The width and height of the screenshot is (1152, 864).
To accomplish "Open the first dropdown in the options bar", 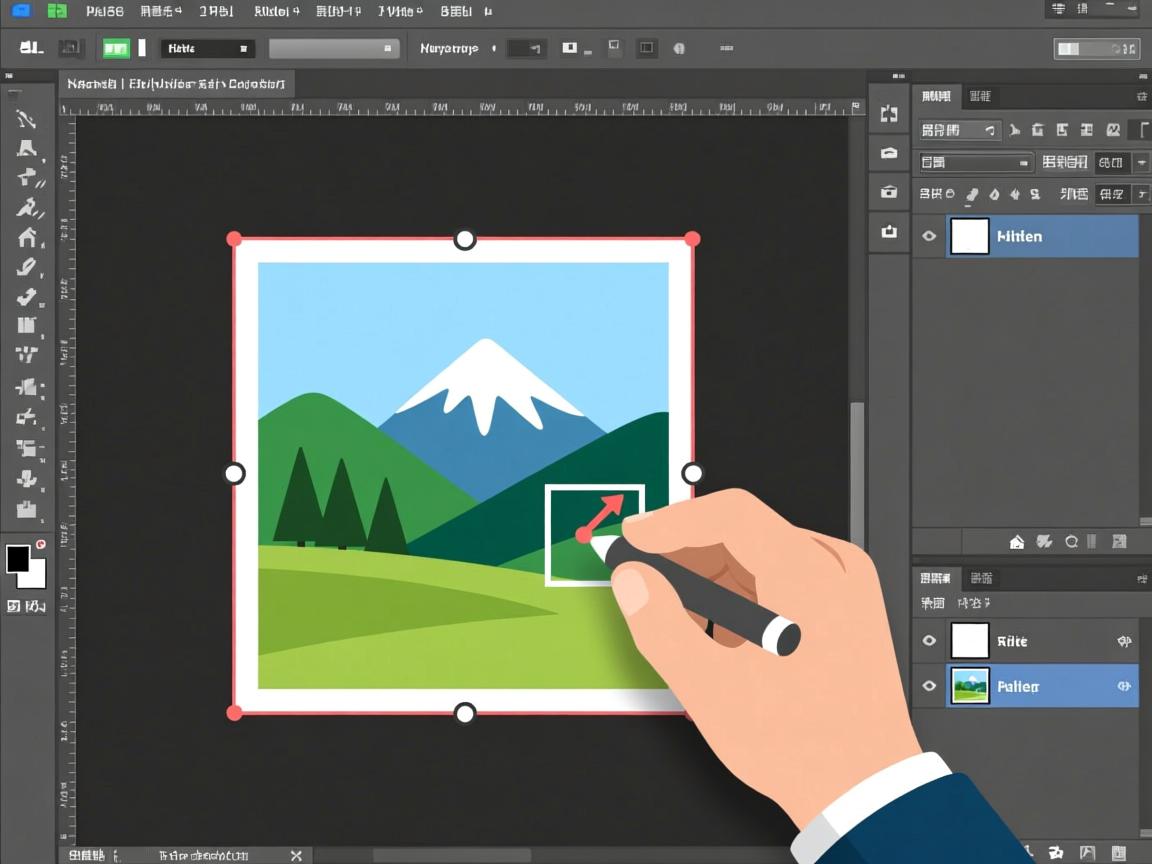I will [207, 48].
